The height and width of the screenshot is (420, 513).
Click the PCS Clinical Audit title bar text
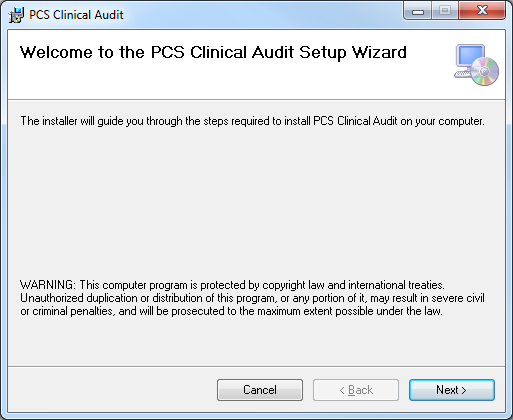tap(76, 15)
